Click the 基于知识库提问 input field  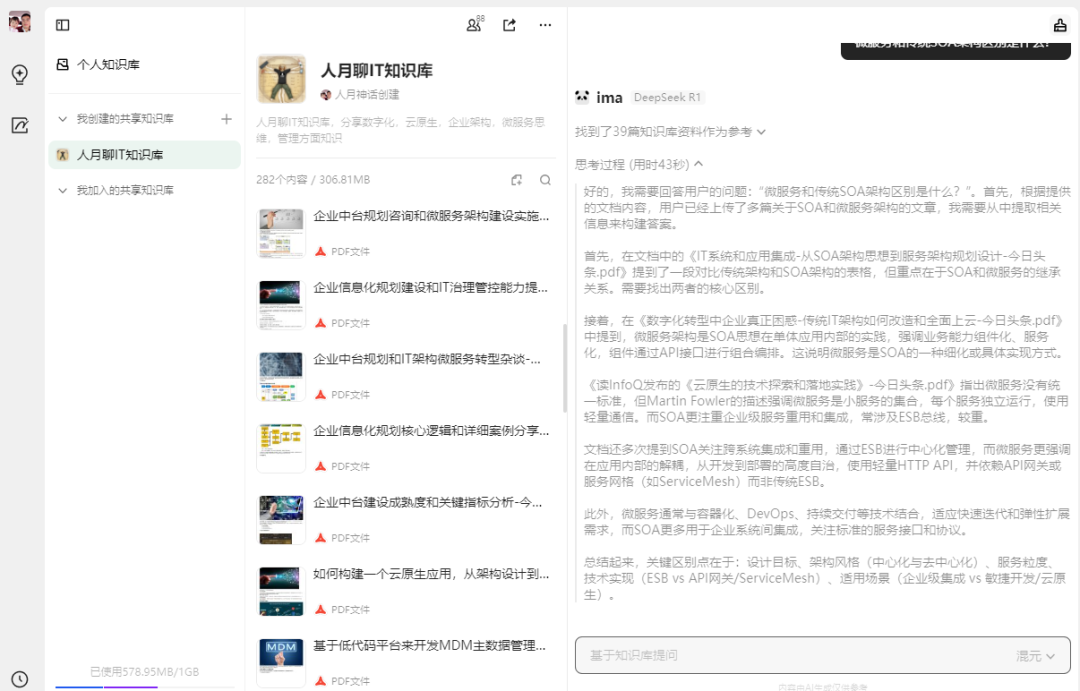coord(750,655)
